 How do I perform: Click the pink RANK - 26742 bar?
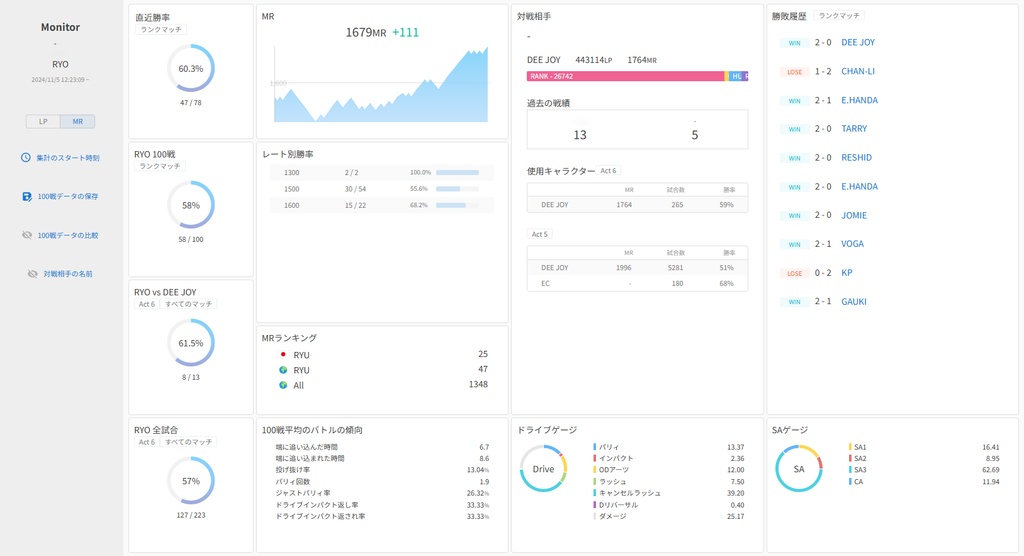pyautogui.click(x=626, y=76)
